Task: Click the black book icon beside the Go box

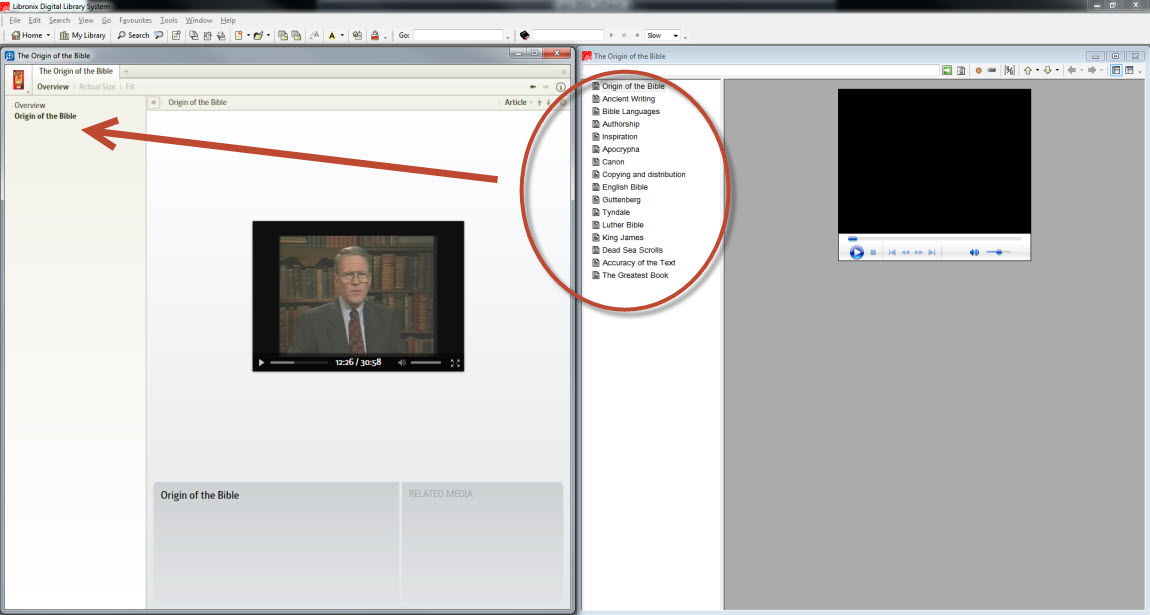Action: pos(524,35)
